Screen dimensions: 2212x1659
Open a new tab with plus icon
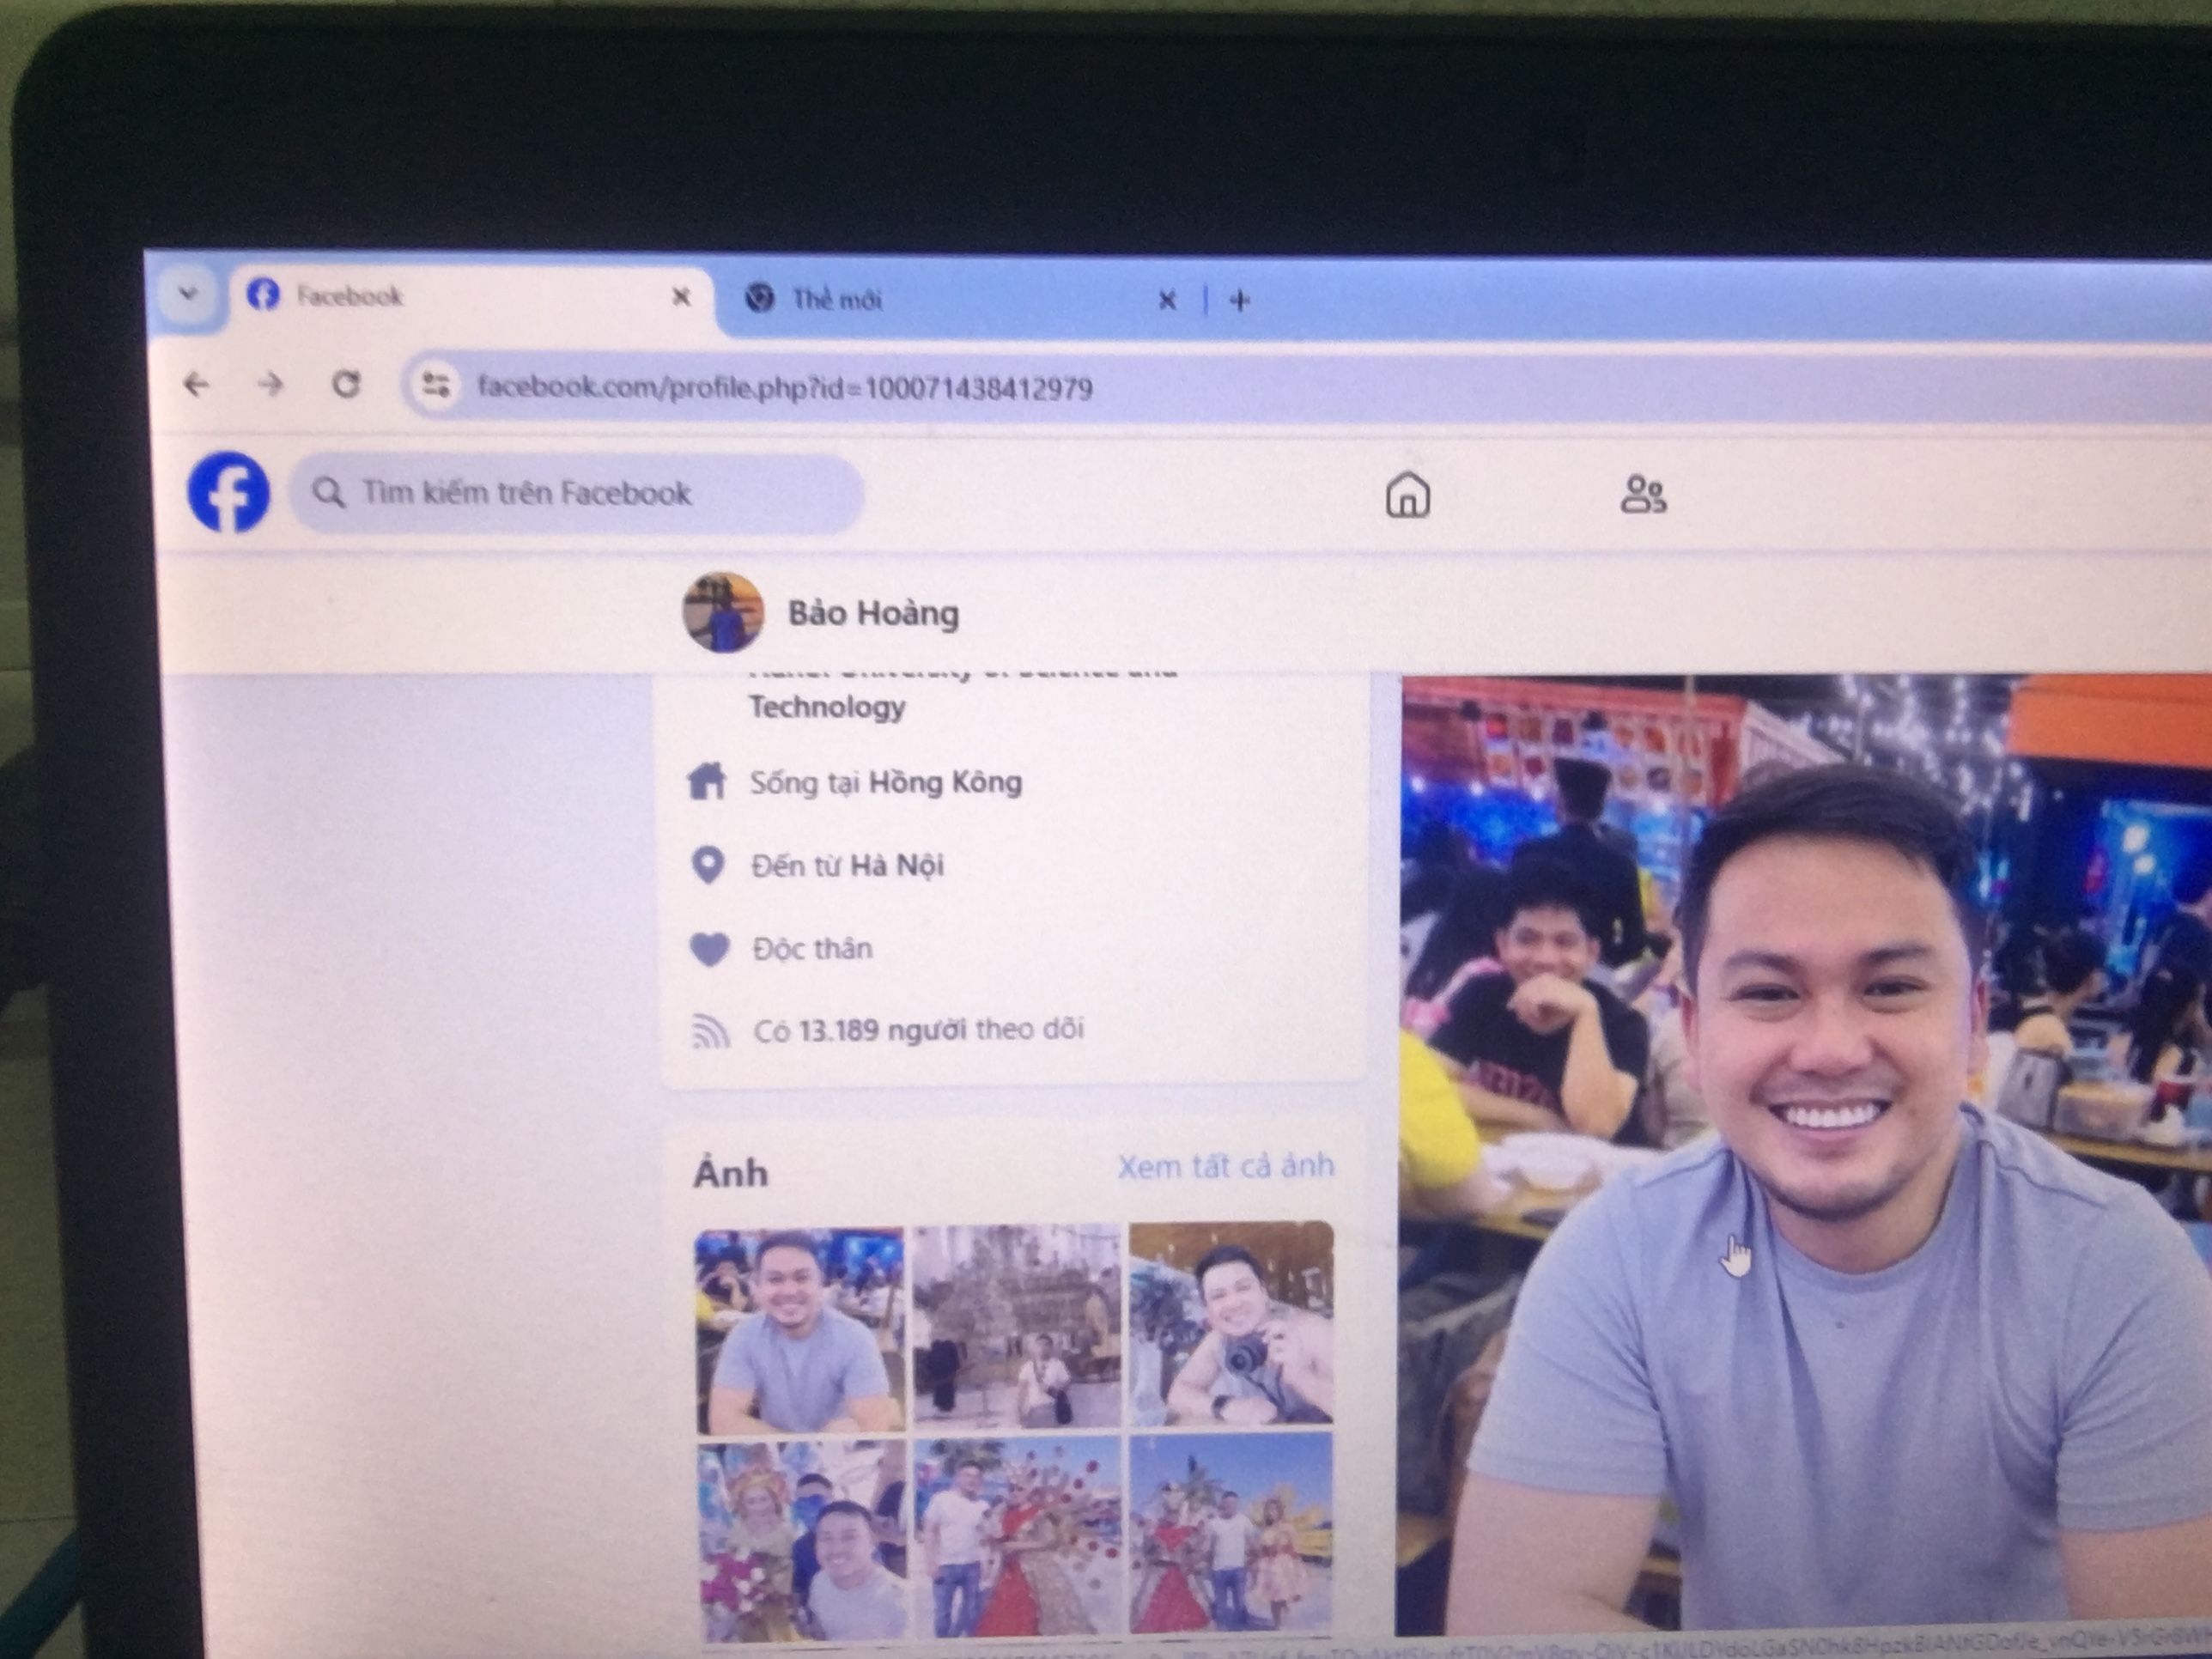(x=1239, y=300)
